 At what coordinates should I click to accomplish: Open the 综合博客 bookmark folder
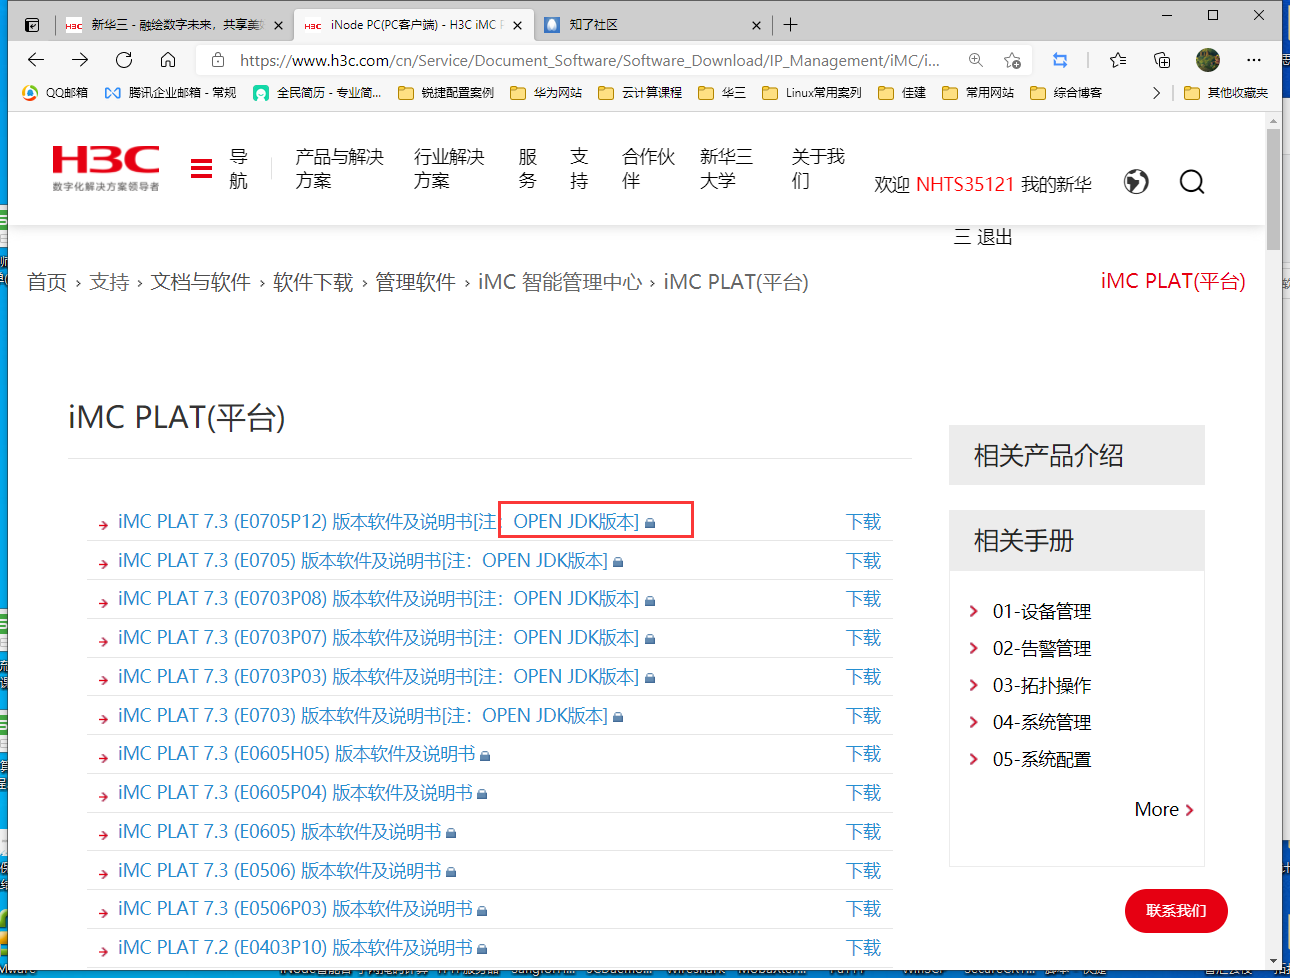tap(1066, 93)
